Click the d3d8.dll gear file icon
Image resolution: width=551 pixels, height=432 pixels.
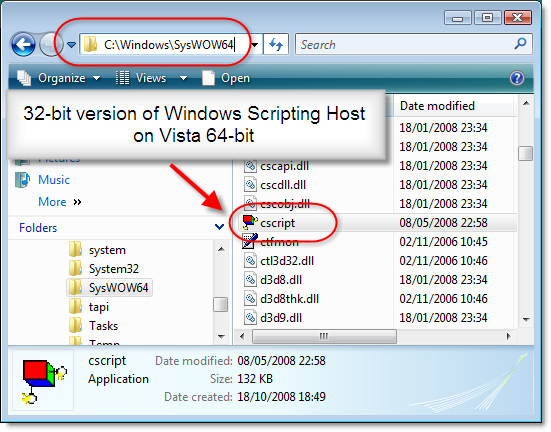click(x=250, y=279)
